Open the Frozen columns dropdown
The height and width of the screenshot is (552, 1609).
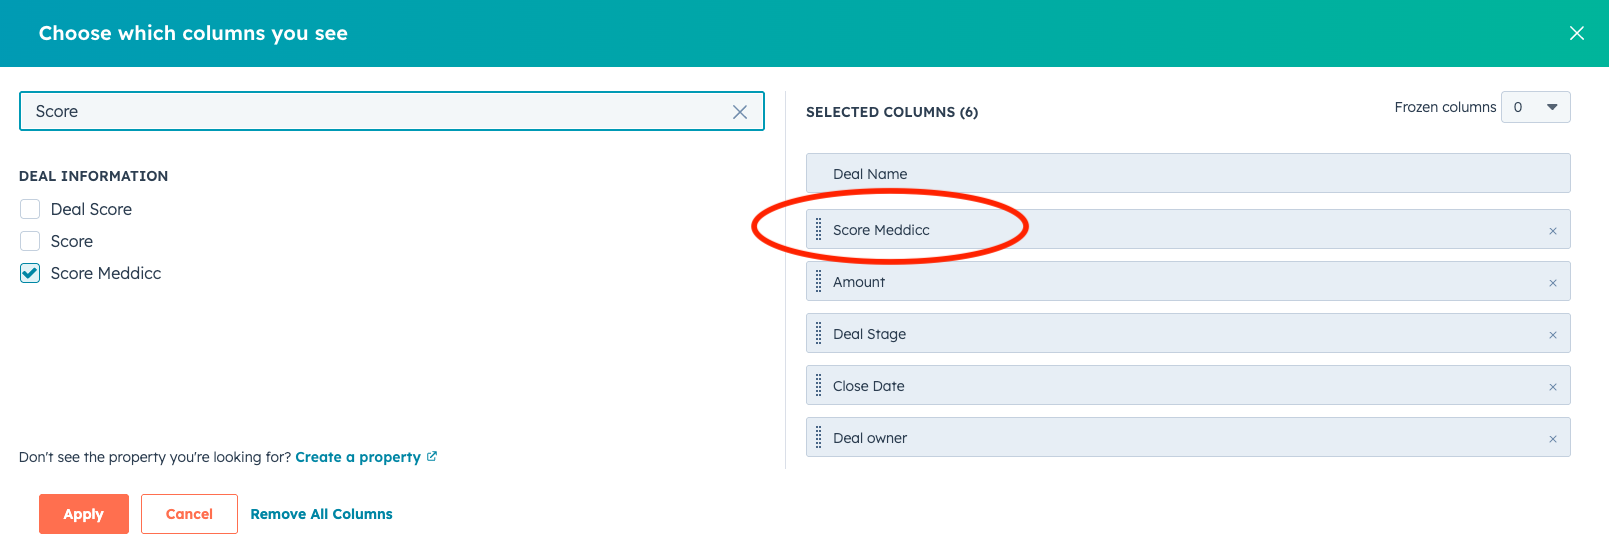[x=1535, y=107]
